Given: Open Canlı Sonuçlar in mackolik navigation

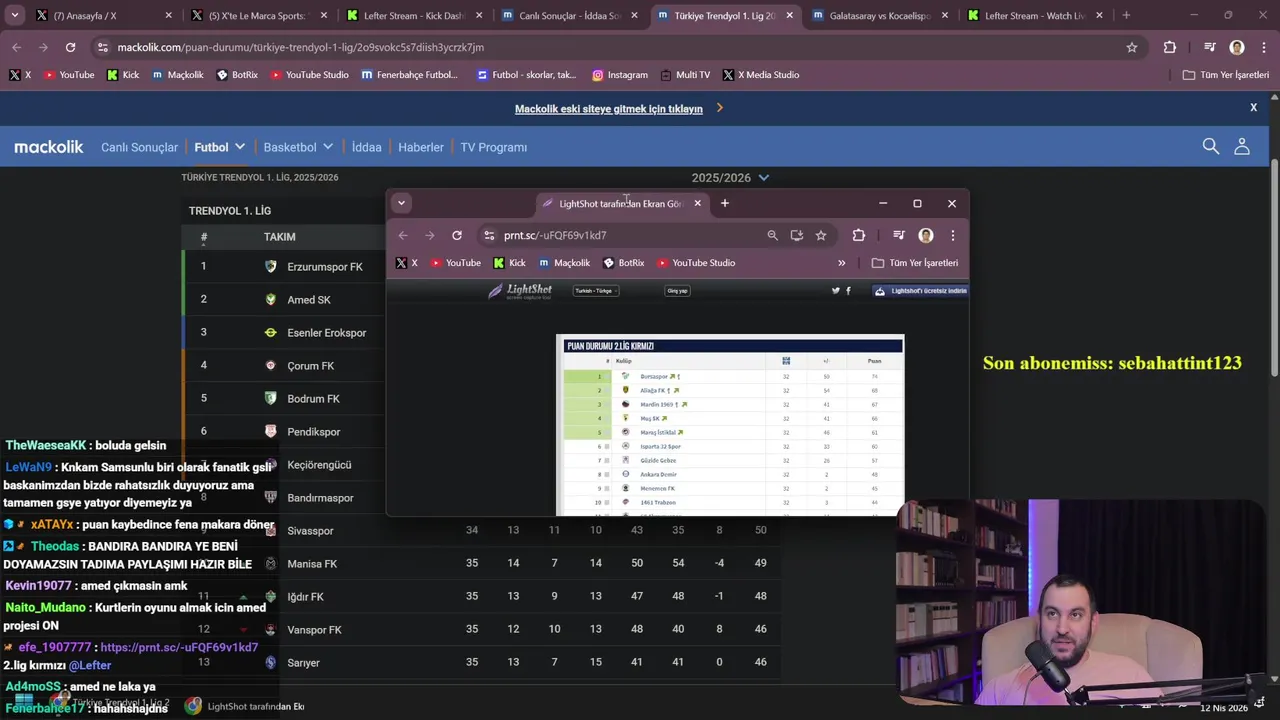Looking at the screenshot, I should click(x=139, y=147).
